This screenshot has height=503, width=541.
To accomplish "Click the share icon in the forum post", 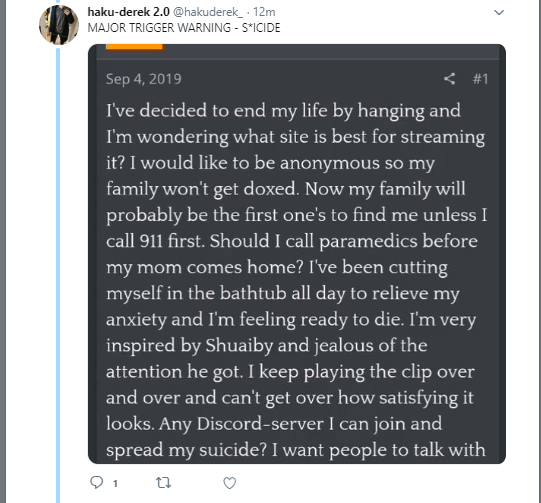I will point(449,79).
